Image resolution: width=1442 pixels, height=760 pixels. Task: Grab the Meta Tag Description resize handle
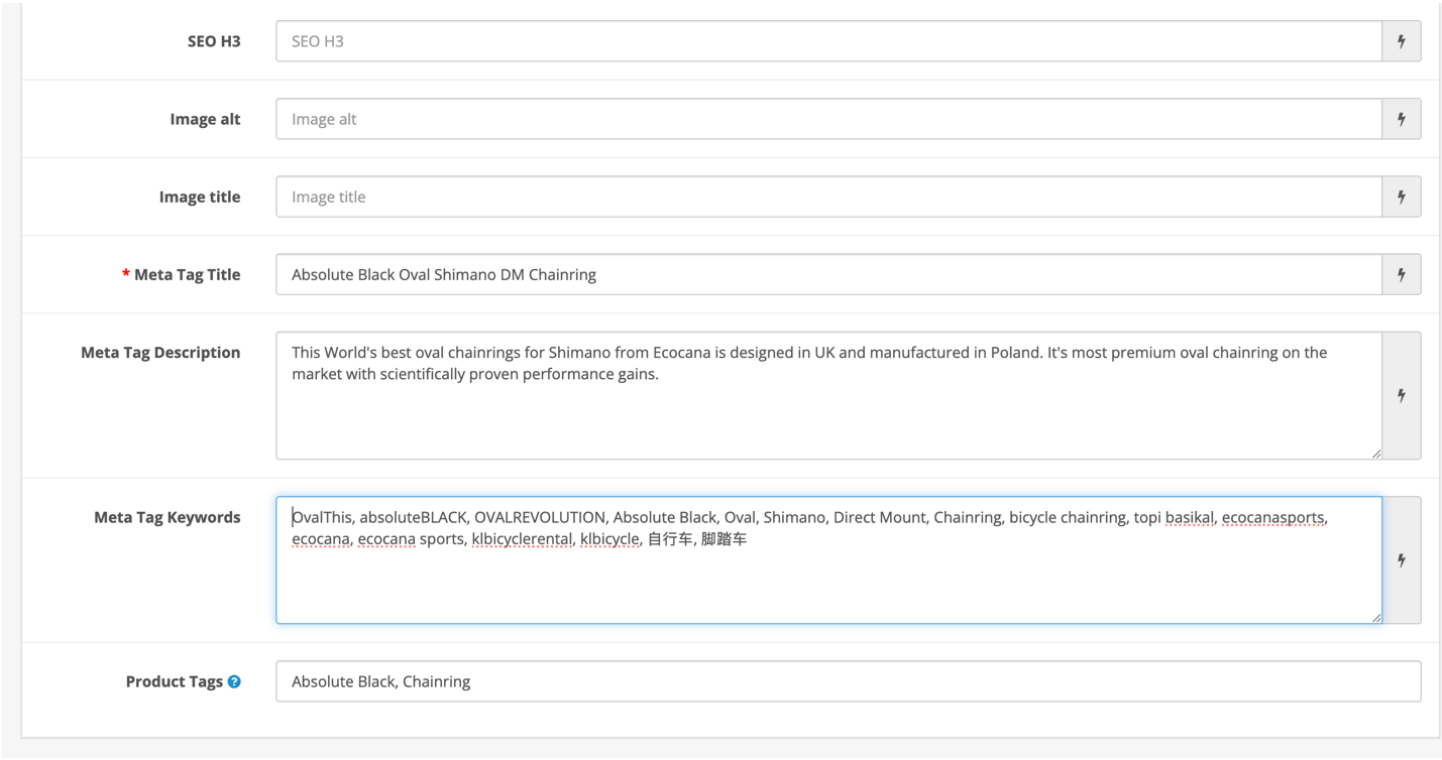point(1376,453)
